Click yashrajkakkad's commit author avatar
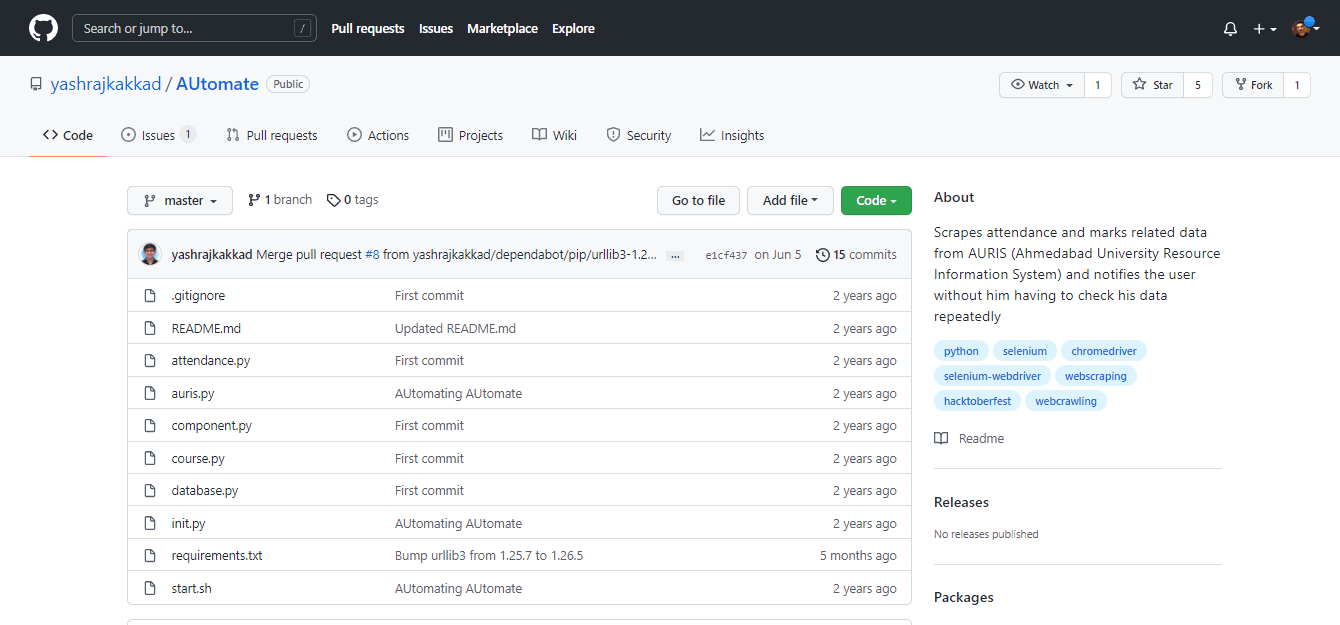This screenshot has height=625, width=1340. [150, 254]
